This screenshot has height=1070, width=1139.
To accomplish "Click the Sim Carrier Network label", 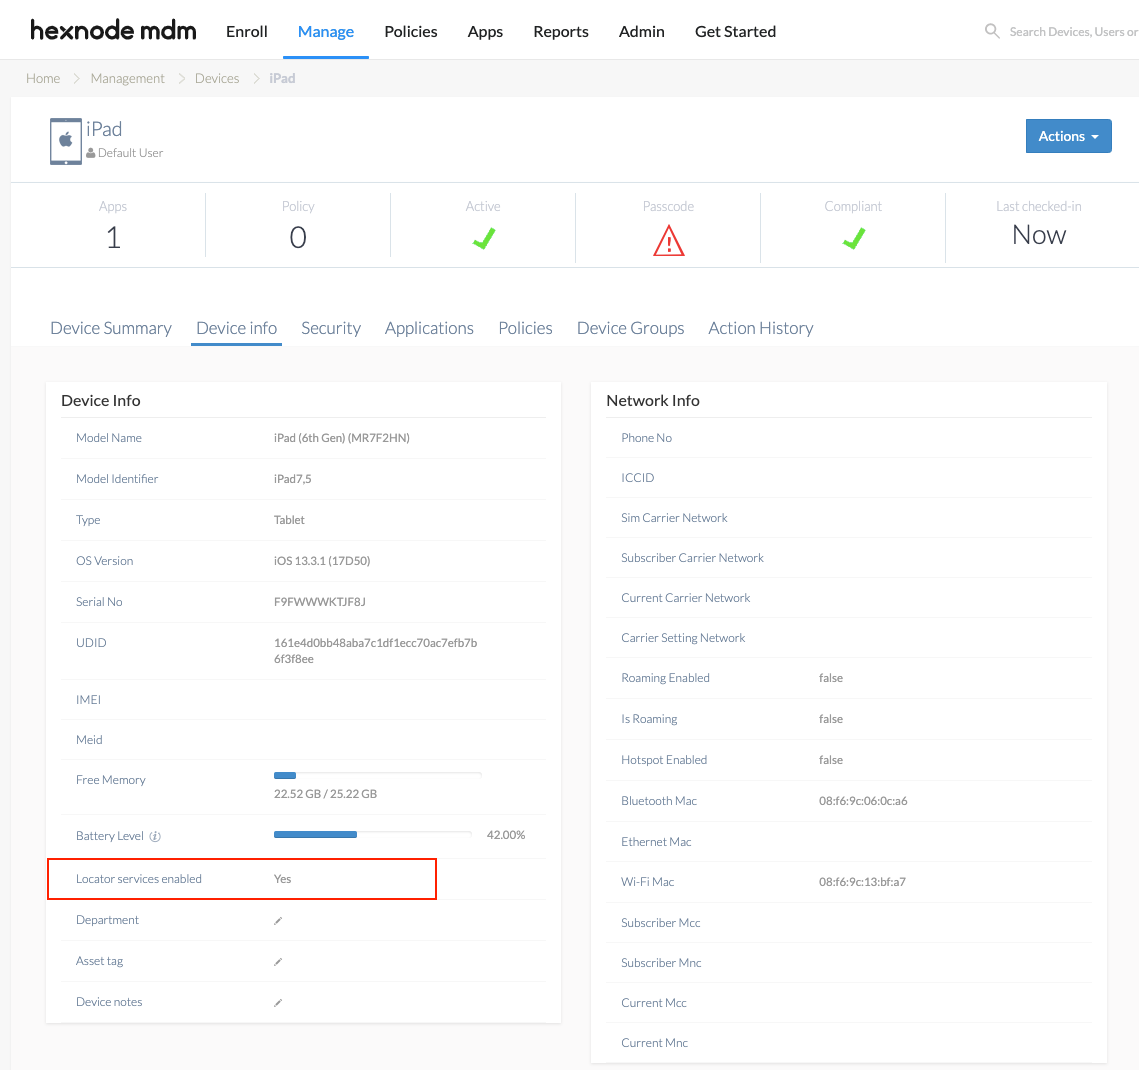I will (x=674, y=518).
